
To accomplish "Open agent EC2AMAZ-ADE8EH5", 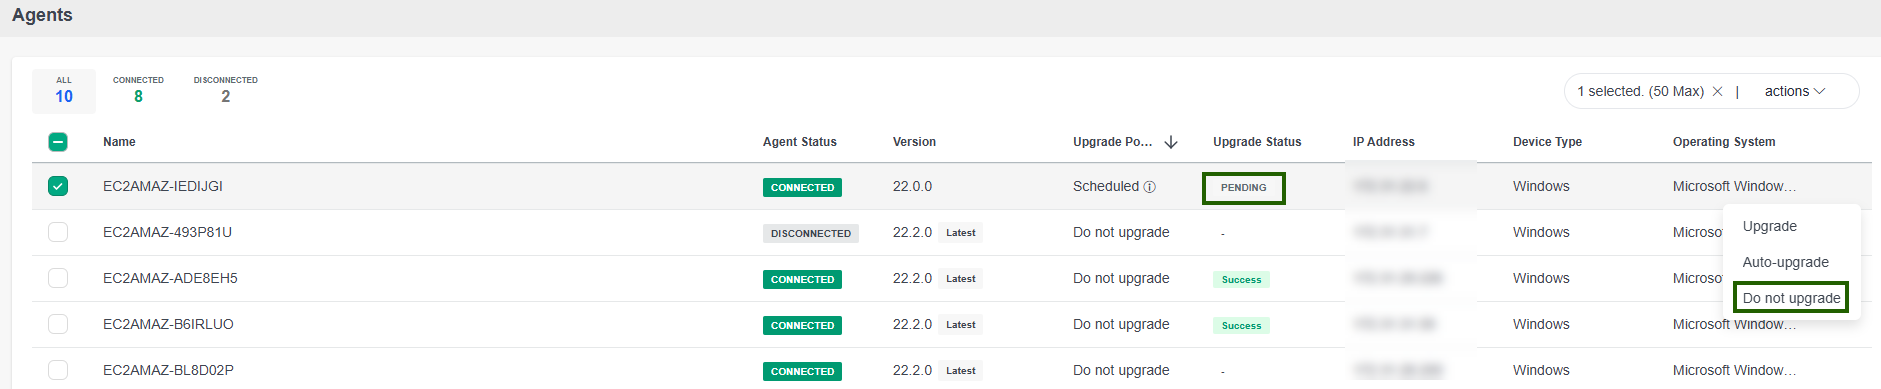I will (170, 278).
